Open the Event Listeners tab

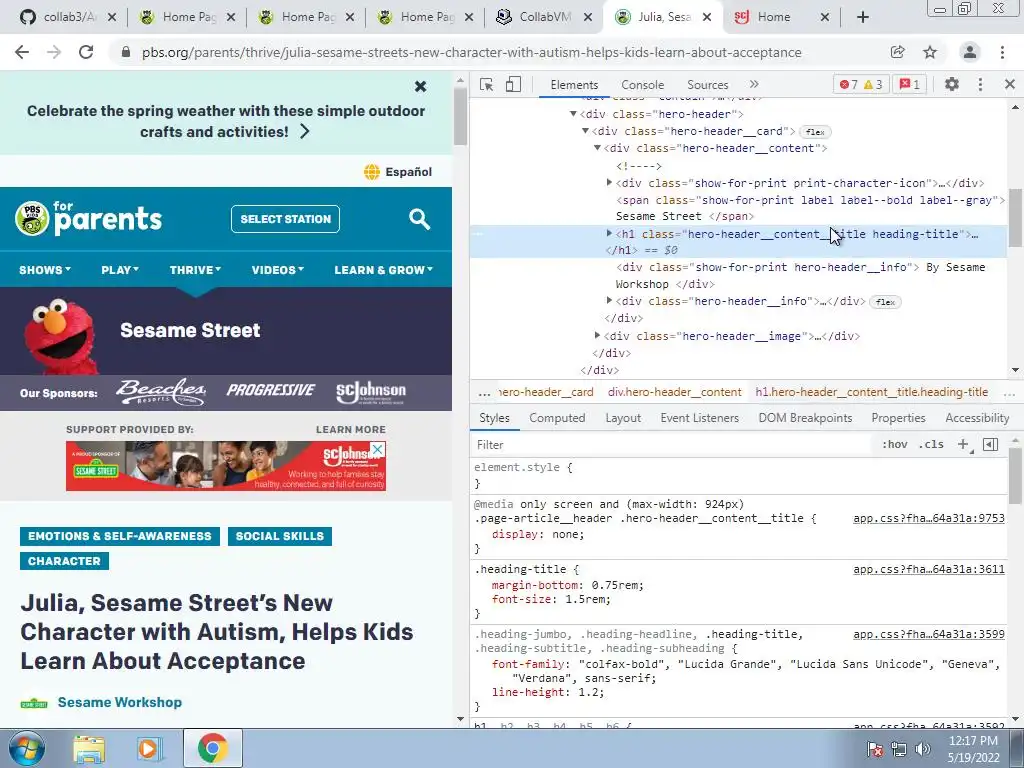point(699,418)
